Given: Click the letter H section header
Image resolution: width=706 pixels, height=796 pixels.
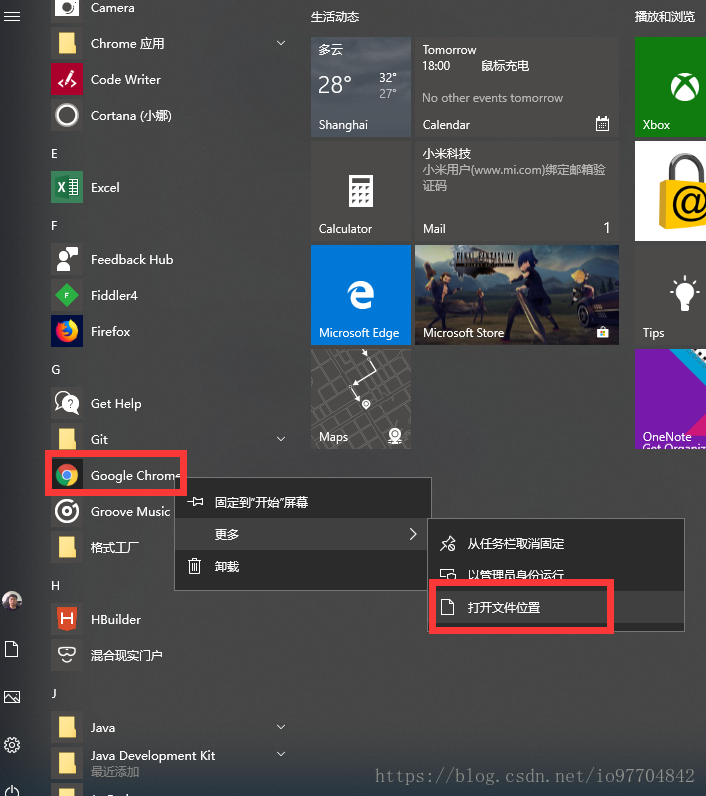Looking at the screenshot, I should pos(55,586).
